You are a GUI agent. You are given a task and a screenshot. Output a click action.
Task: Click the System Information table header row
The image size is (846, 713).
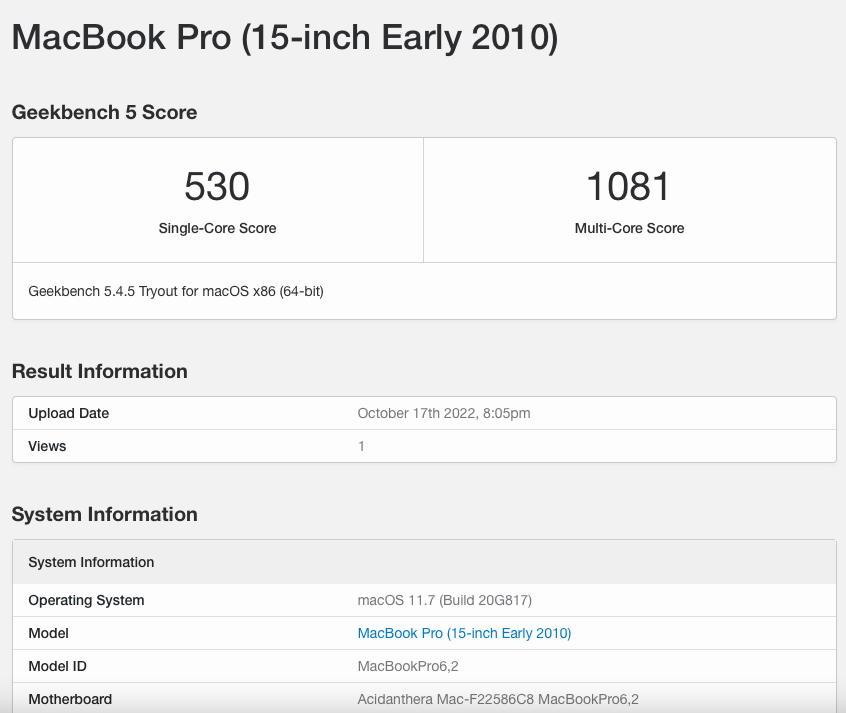pos(425,562)
